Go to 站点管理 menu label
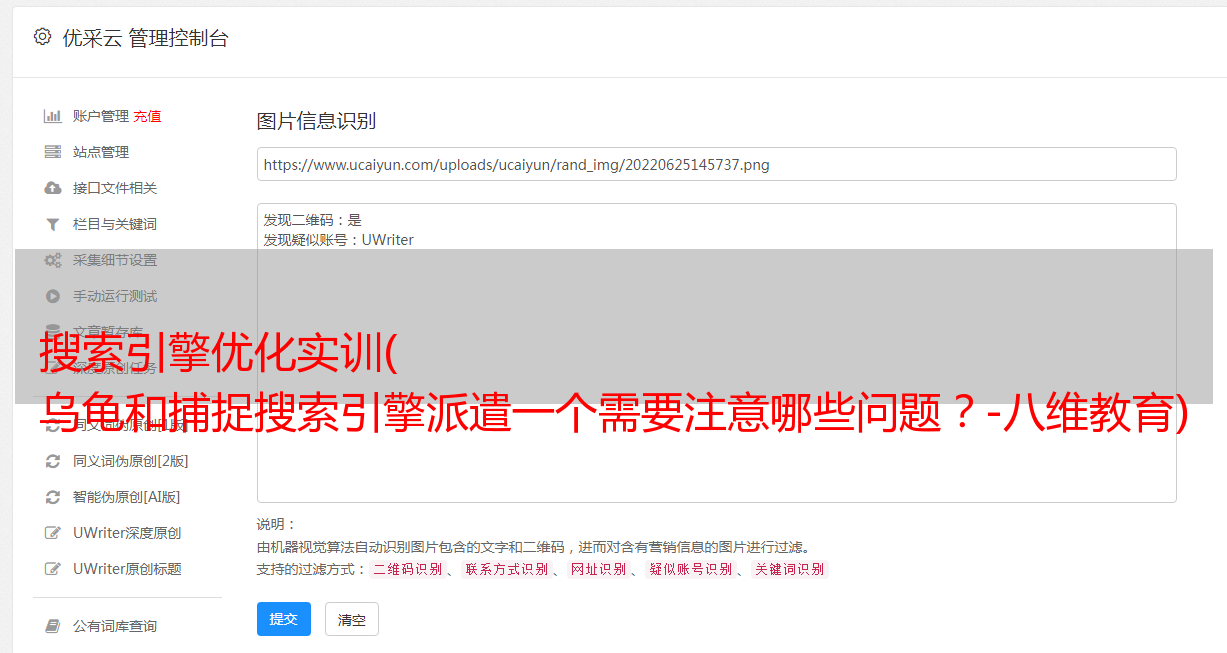Image resolution: width=1227 pixels, height=653 pixels. [101, 152]
